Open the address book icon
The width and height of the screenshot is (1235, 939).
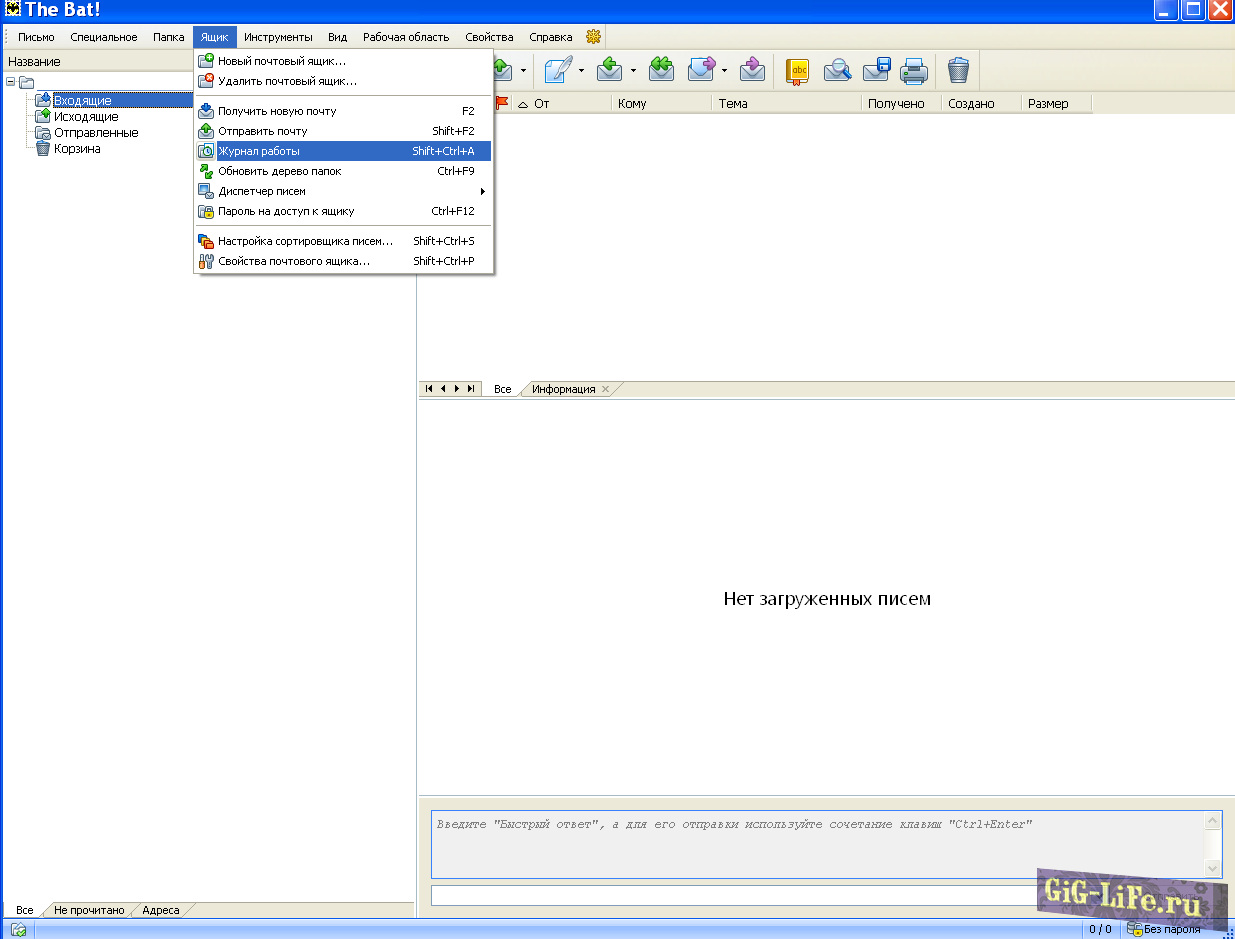[797, 70]
